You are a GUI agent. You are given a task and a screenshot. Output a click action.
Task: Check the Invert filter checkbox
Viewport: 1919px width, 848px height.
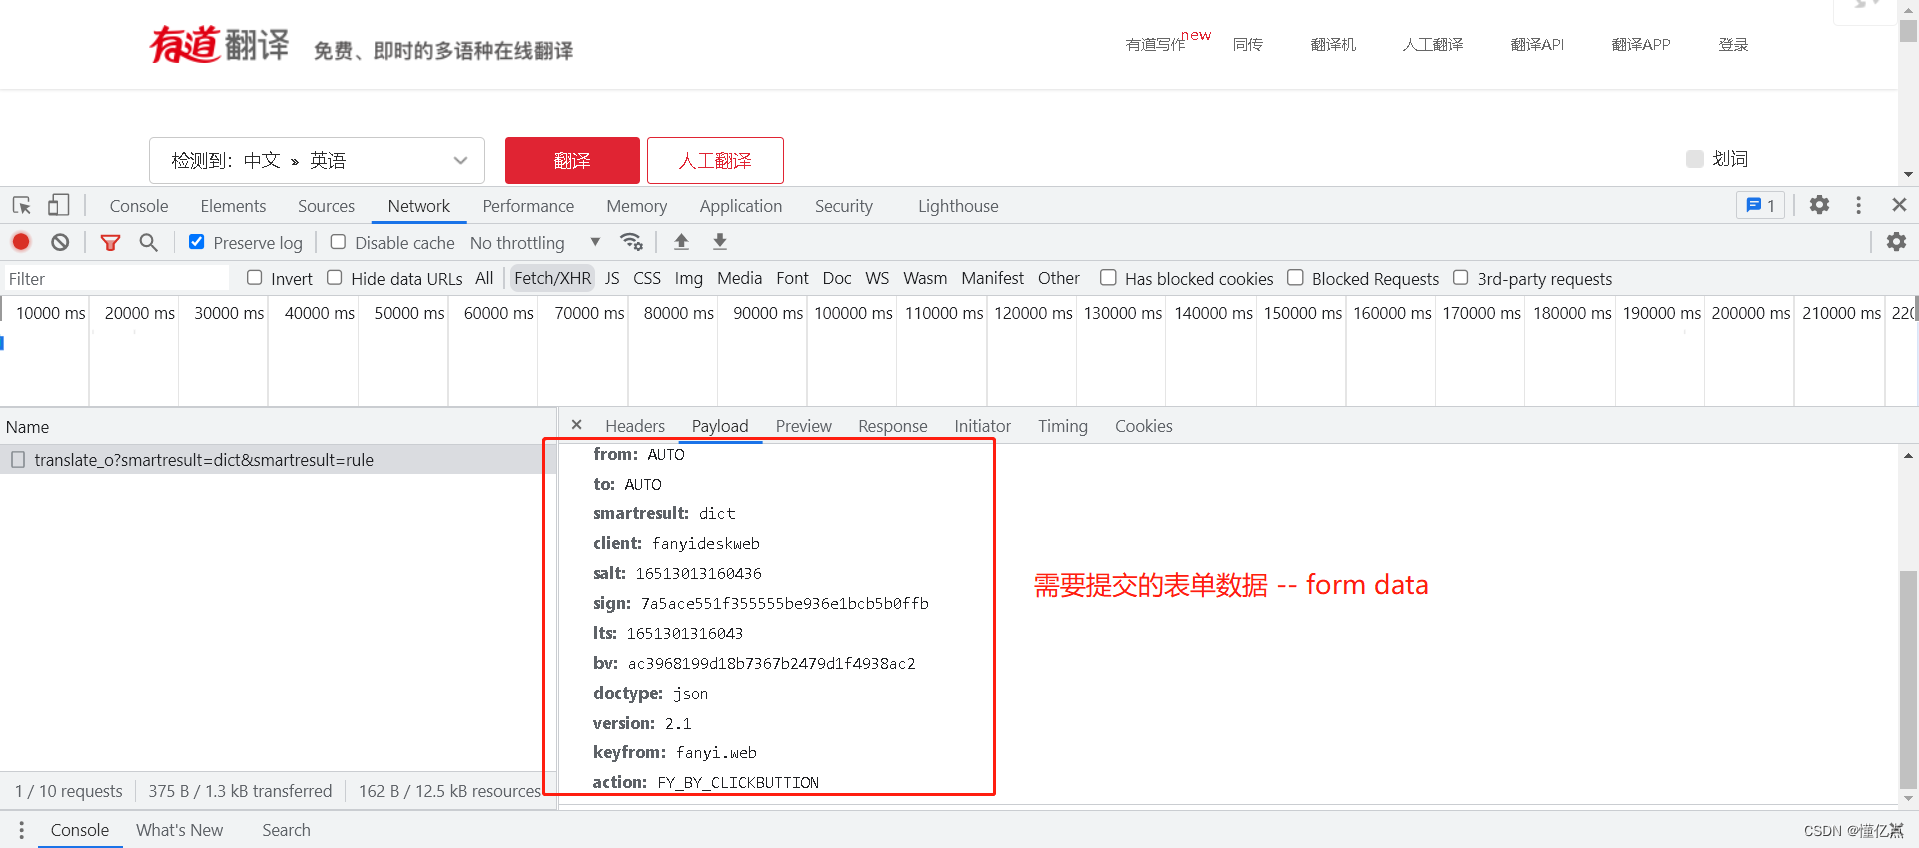tap(255, 278)
